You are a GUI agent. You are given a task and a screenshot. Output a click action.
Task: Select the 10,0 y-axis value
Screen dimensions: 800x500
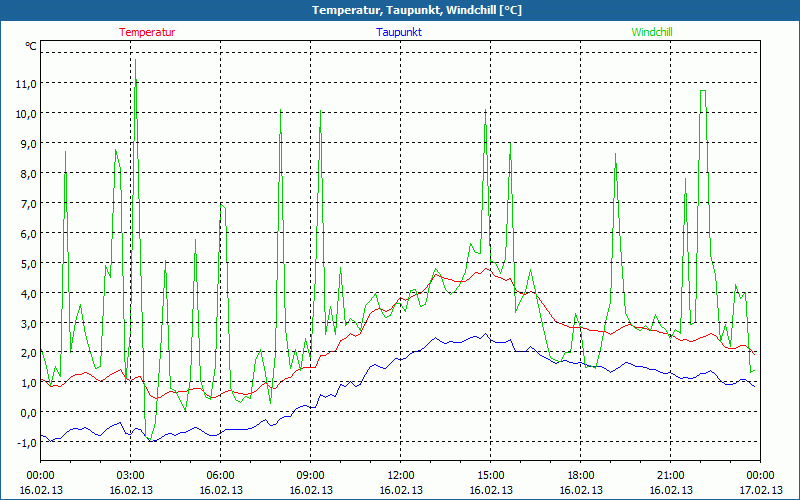26,113
